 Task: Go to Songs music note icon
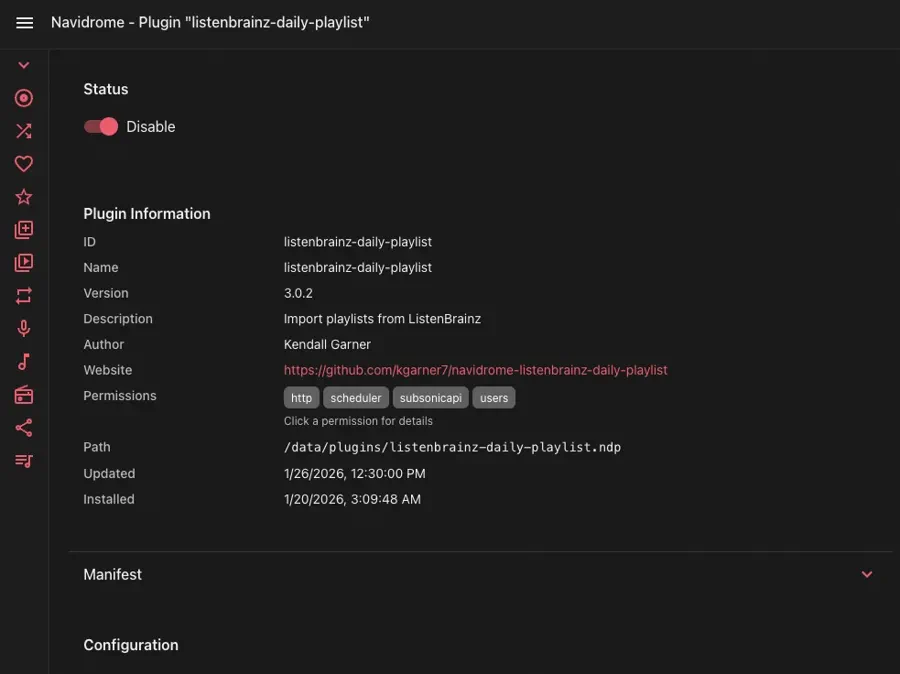point(24,362)
